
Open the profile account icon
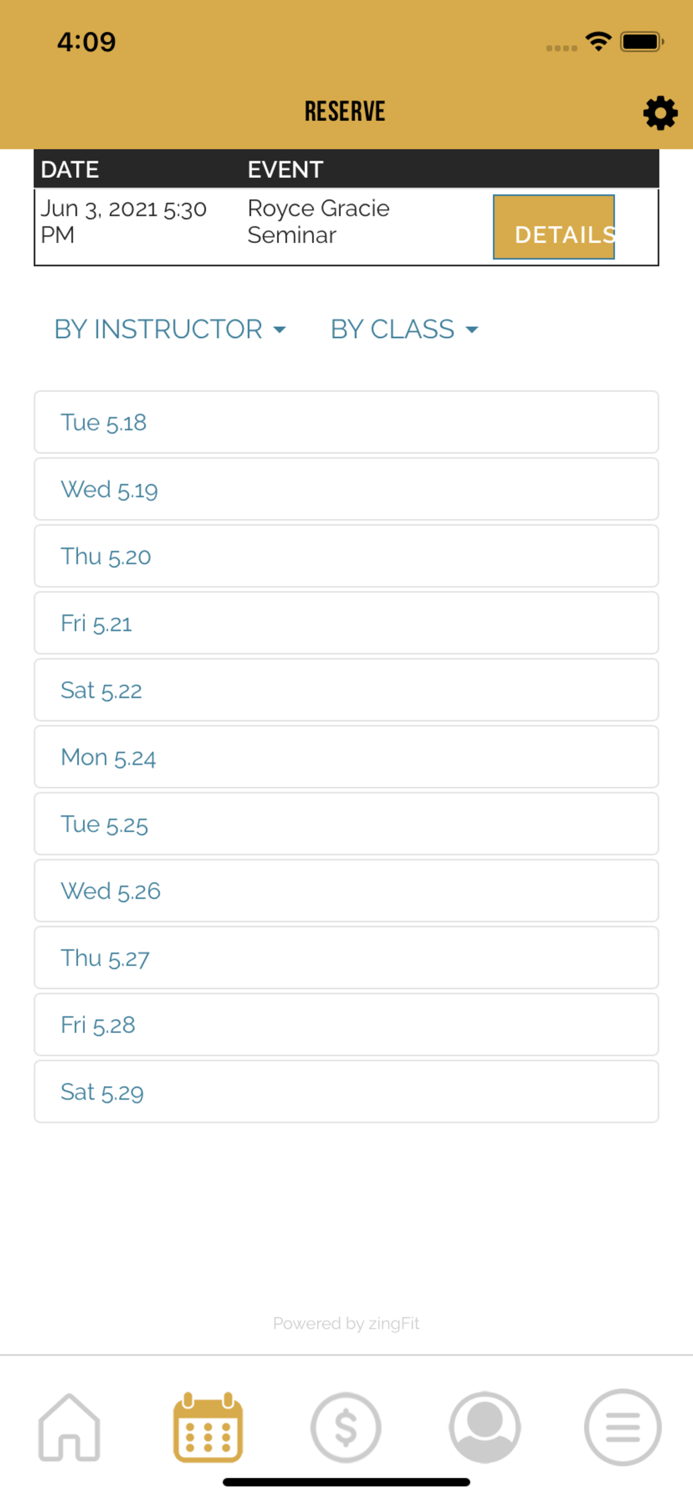click(484, 1427)
